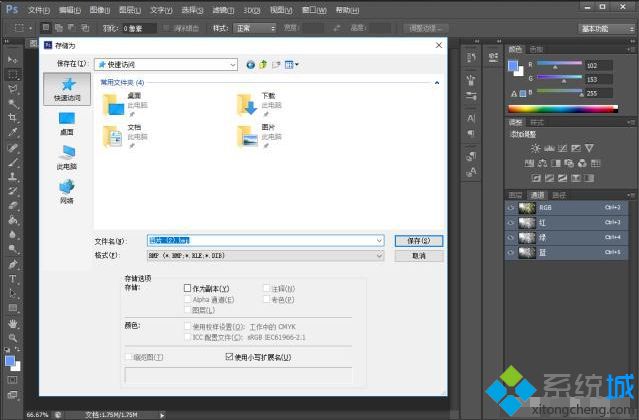Select the Horizontal Type tool

tap(13, 279)
